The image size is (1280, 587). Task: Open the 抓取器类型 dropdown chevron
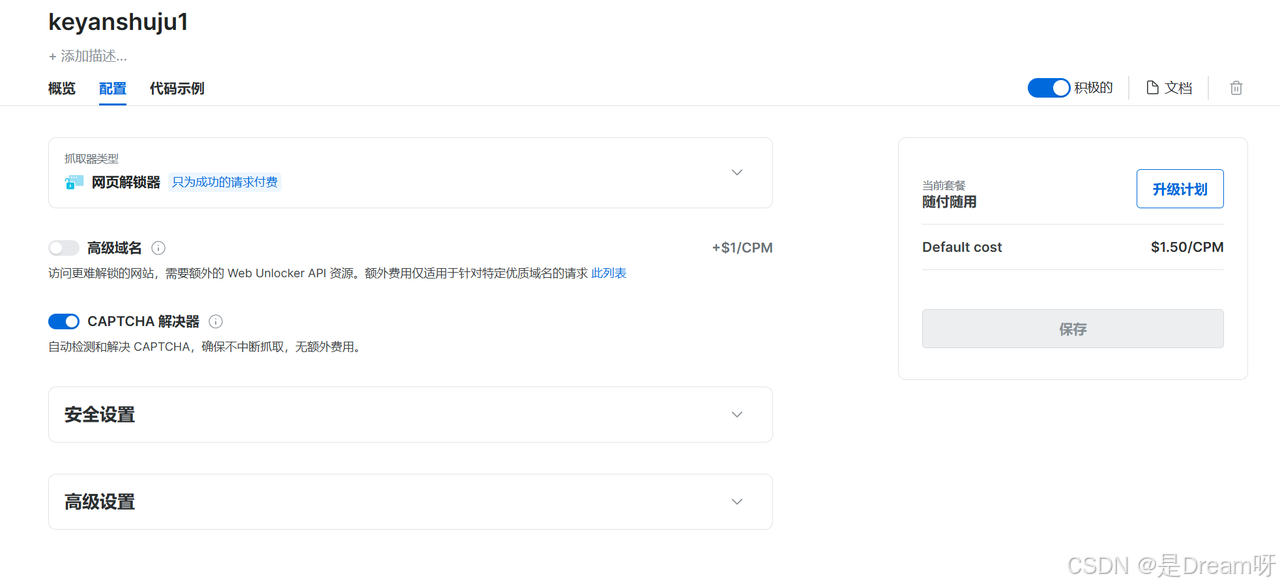point(737,173)
